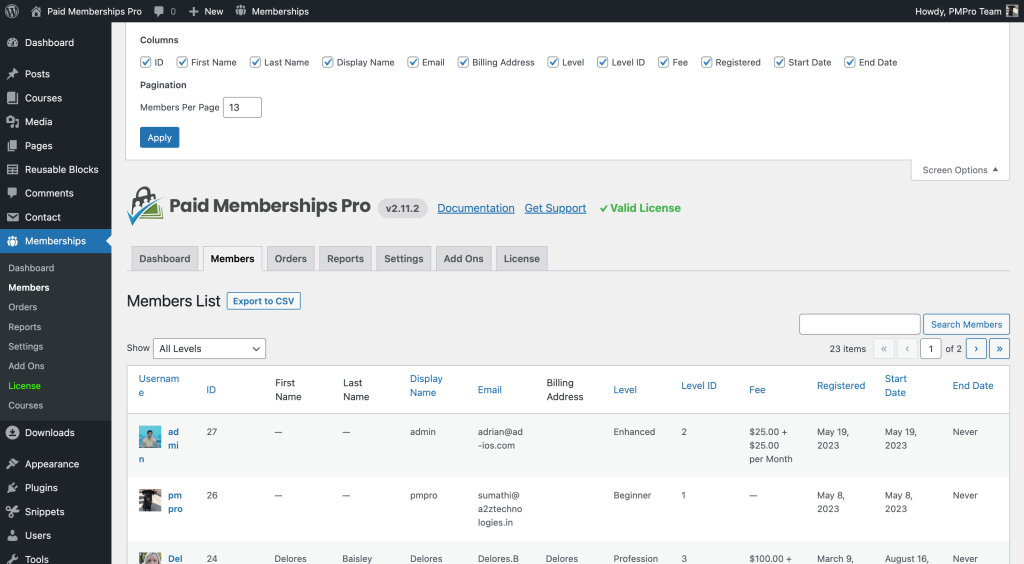Image resolution: width=1024 pixels, height=564 pixels.
Task: Switch to the Dashboard tab
Action: [x=165, y=258]
